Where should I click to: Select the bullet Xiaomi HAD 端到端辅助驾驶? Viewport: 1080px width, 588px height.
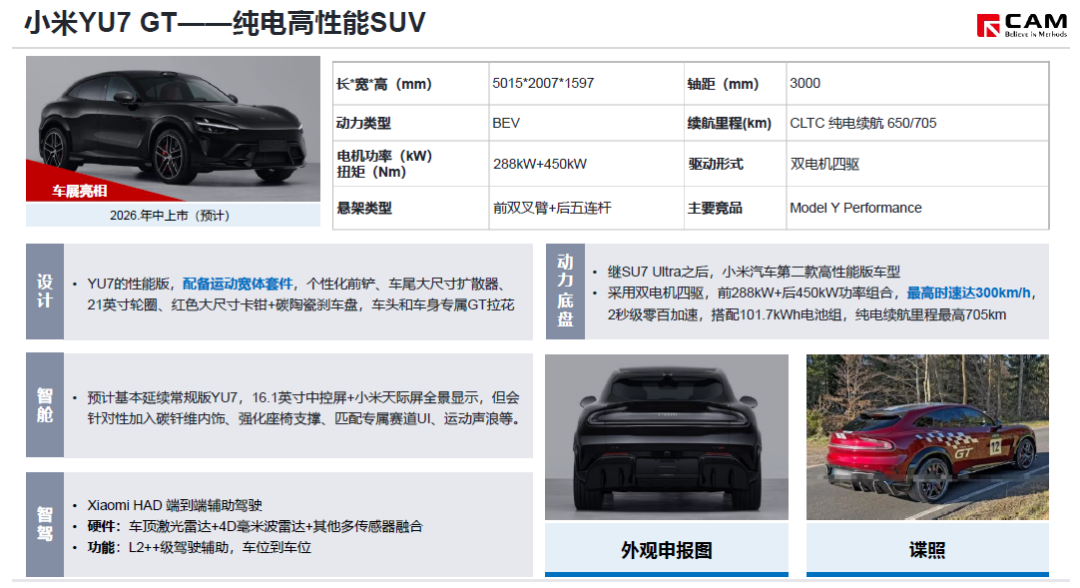(x=174, y=505)
